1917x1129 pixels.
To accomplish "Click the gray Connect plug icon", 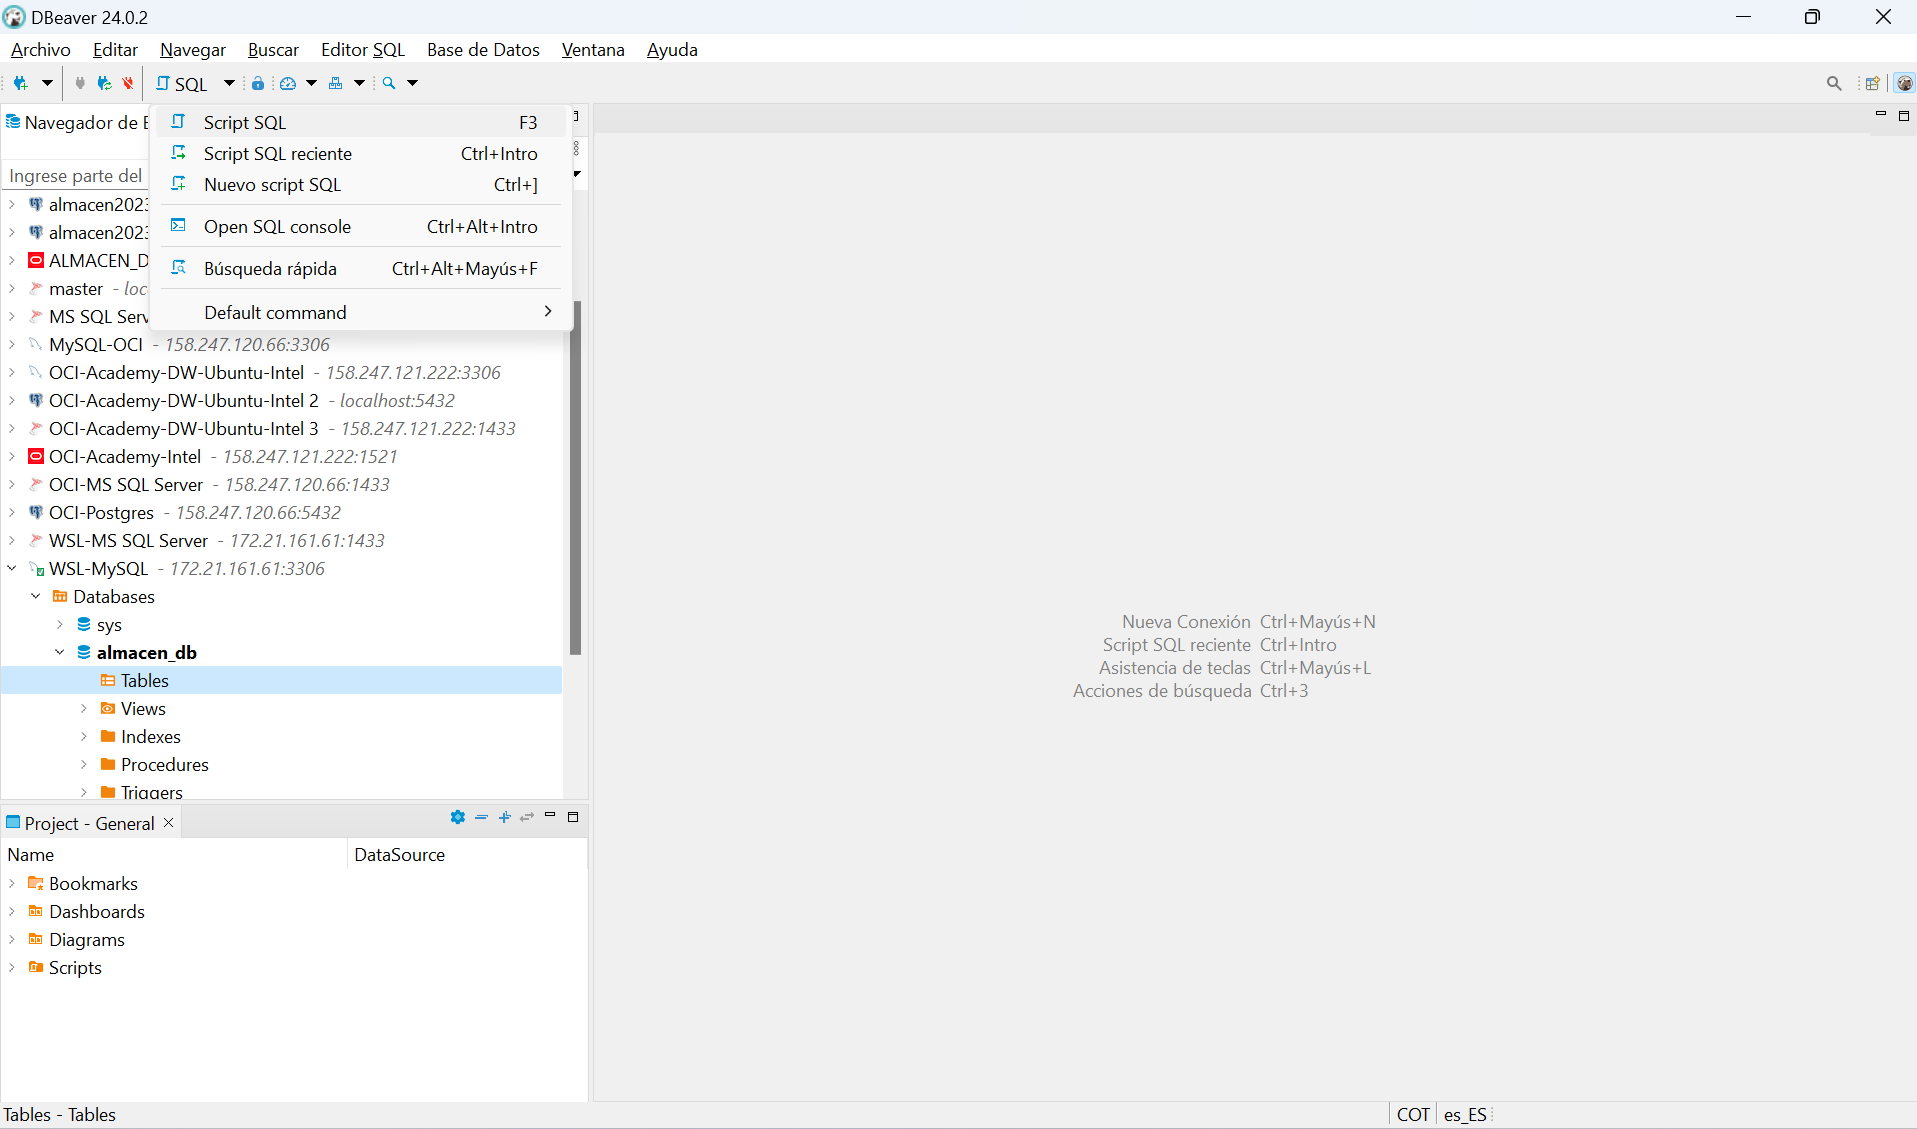I will [x=80, y=83].
